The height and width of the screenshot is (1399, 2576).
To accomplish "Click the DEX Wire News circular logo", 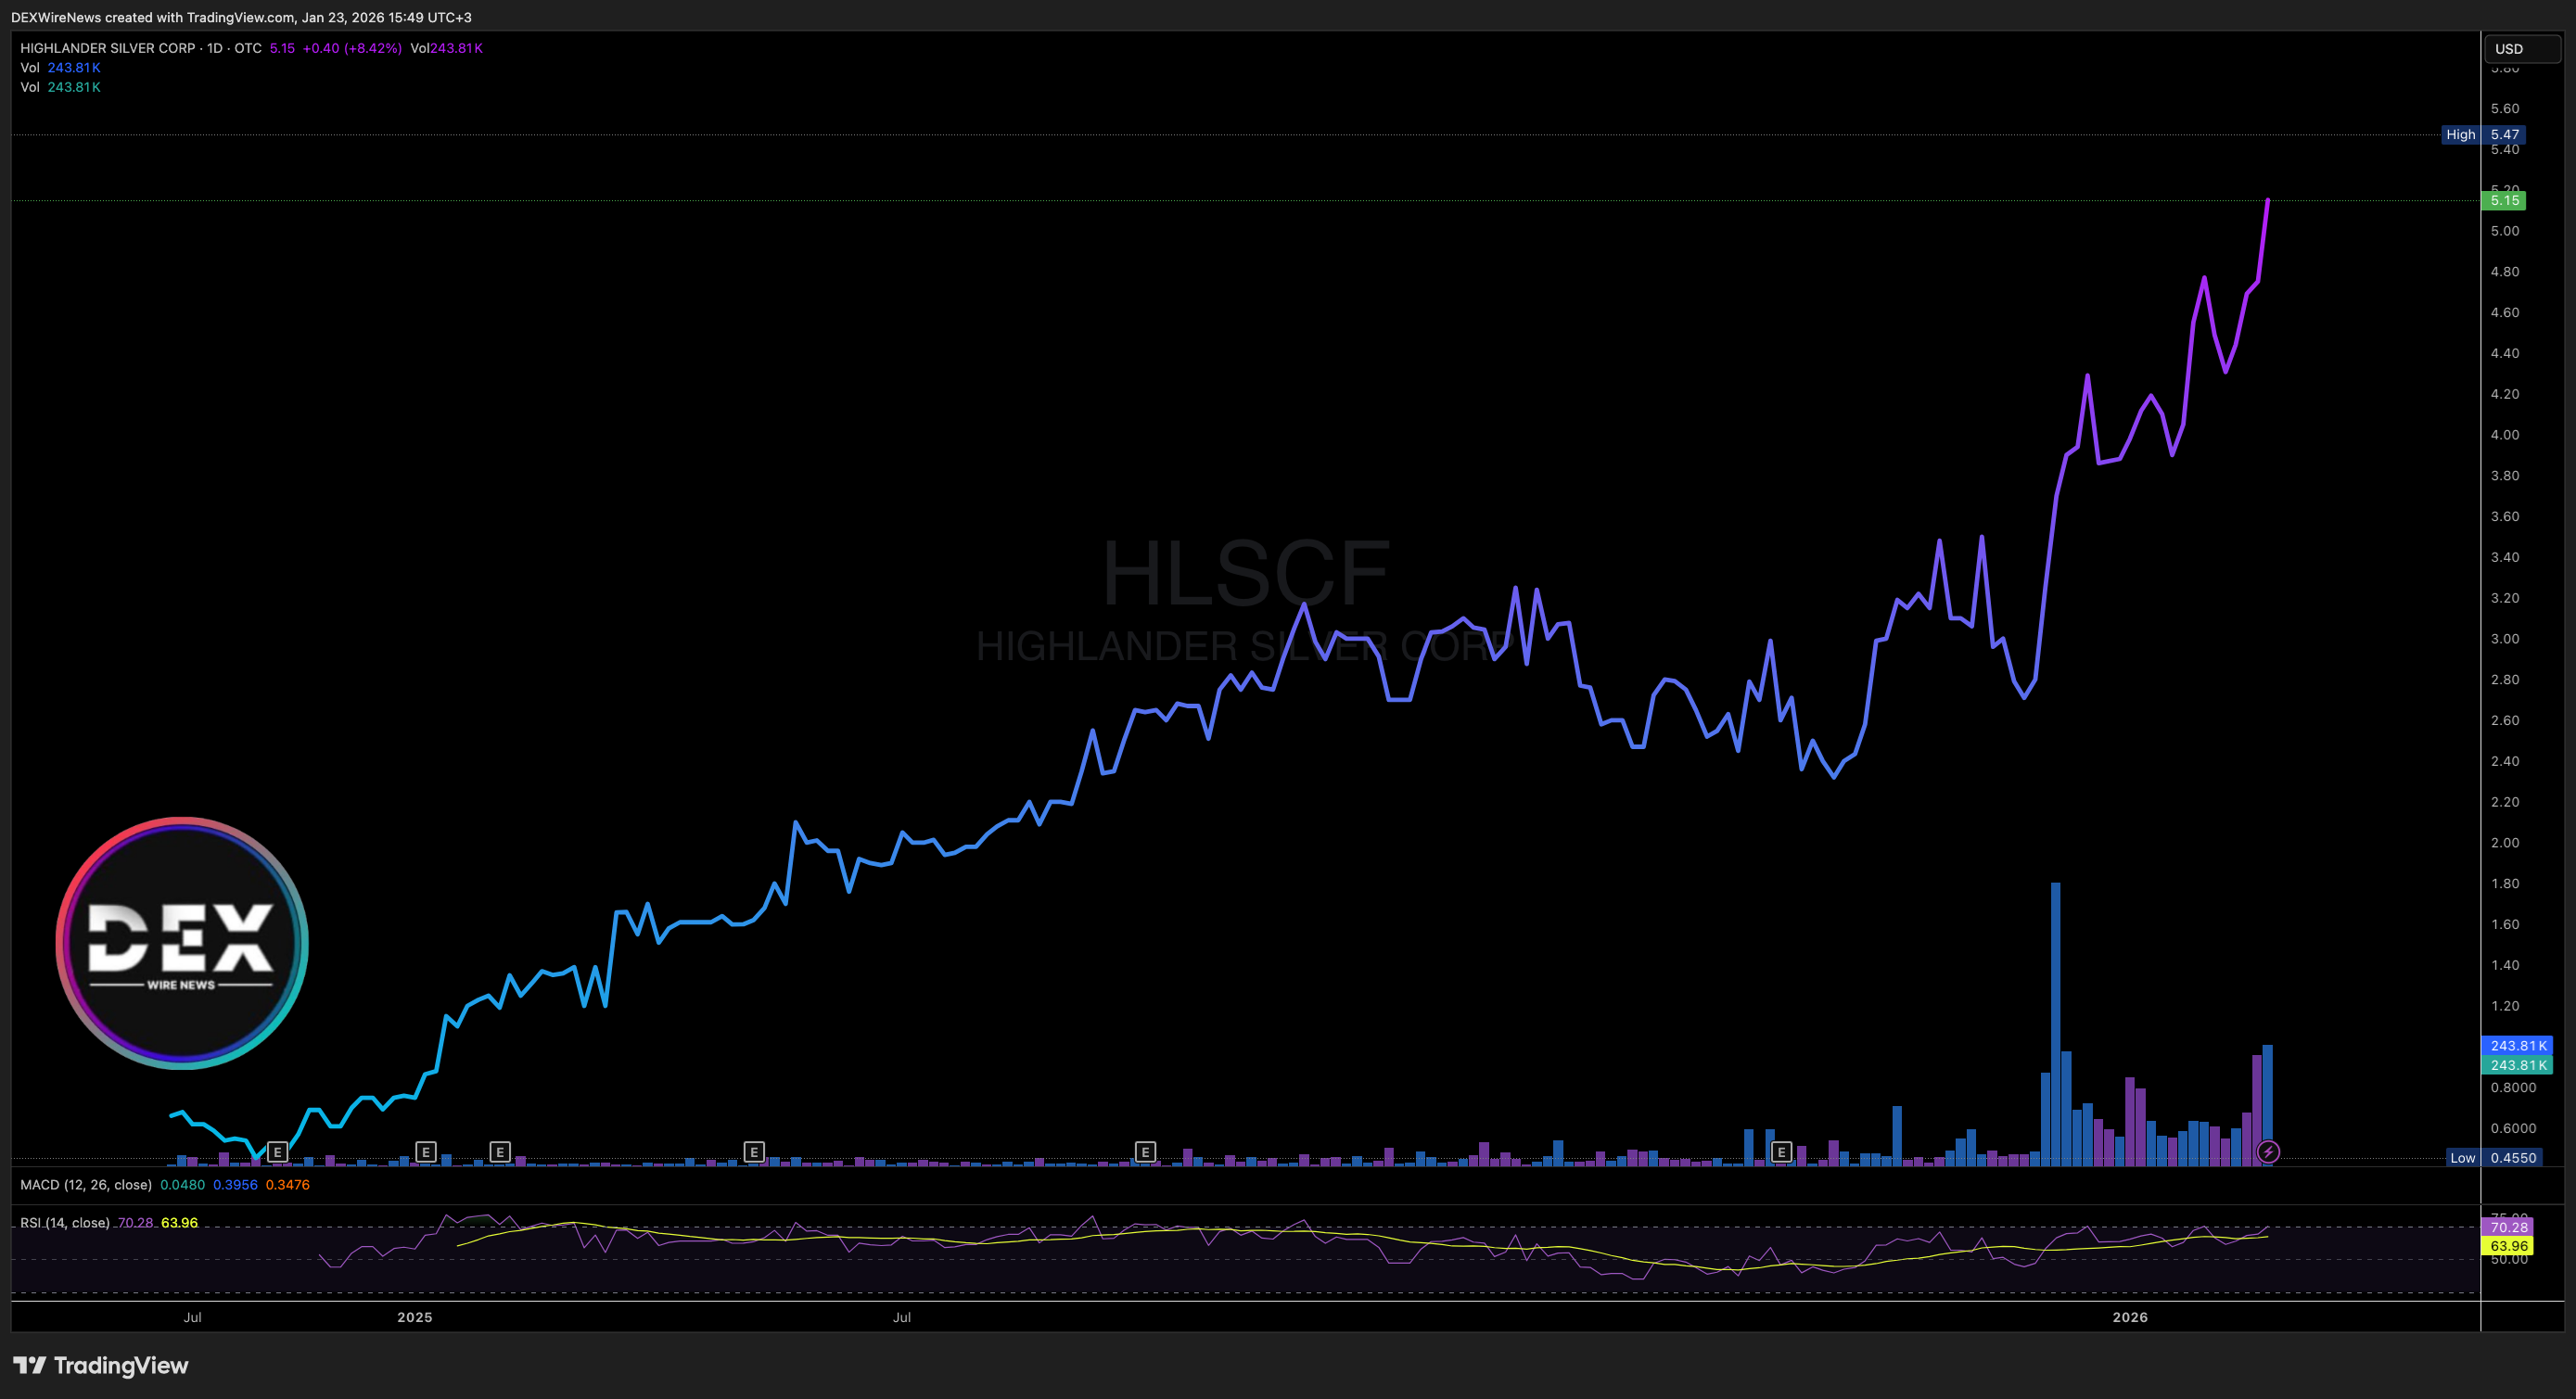I will pyautogui.click(x=182, y=943).
